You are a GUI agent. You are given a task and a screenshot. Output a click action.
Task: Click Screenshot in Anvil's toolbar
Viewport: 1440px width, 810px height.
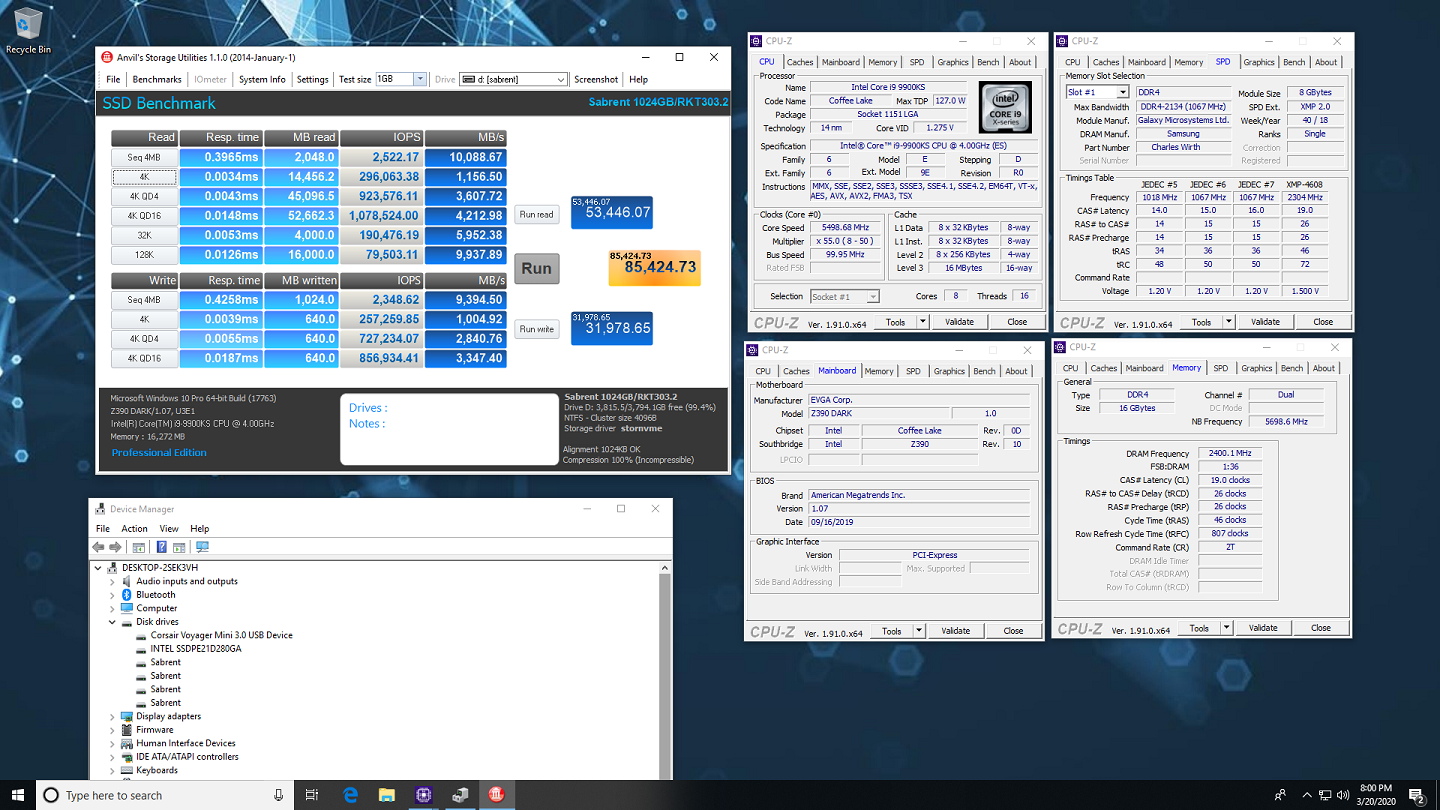(x=596, y=79)
